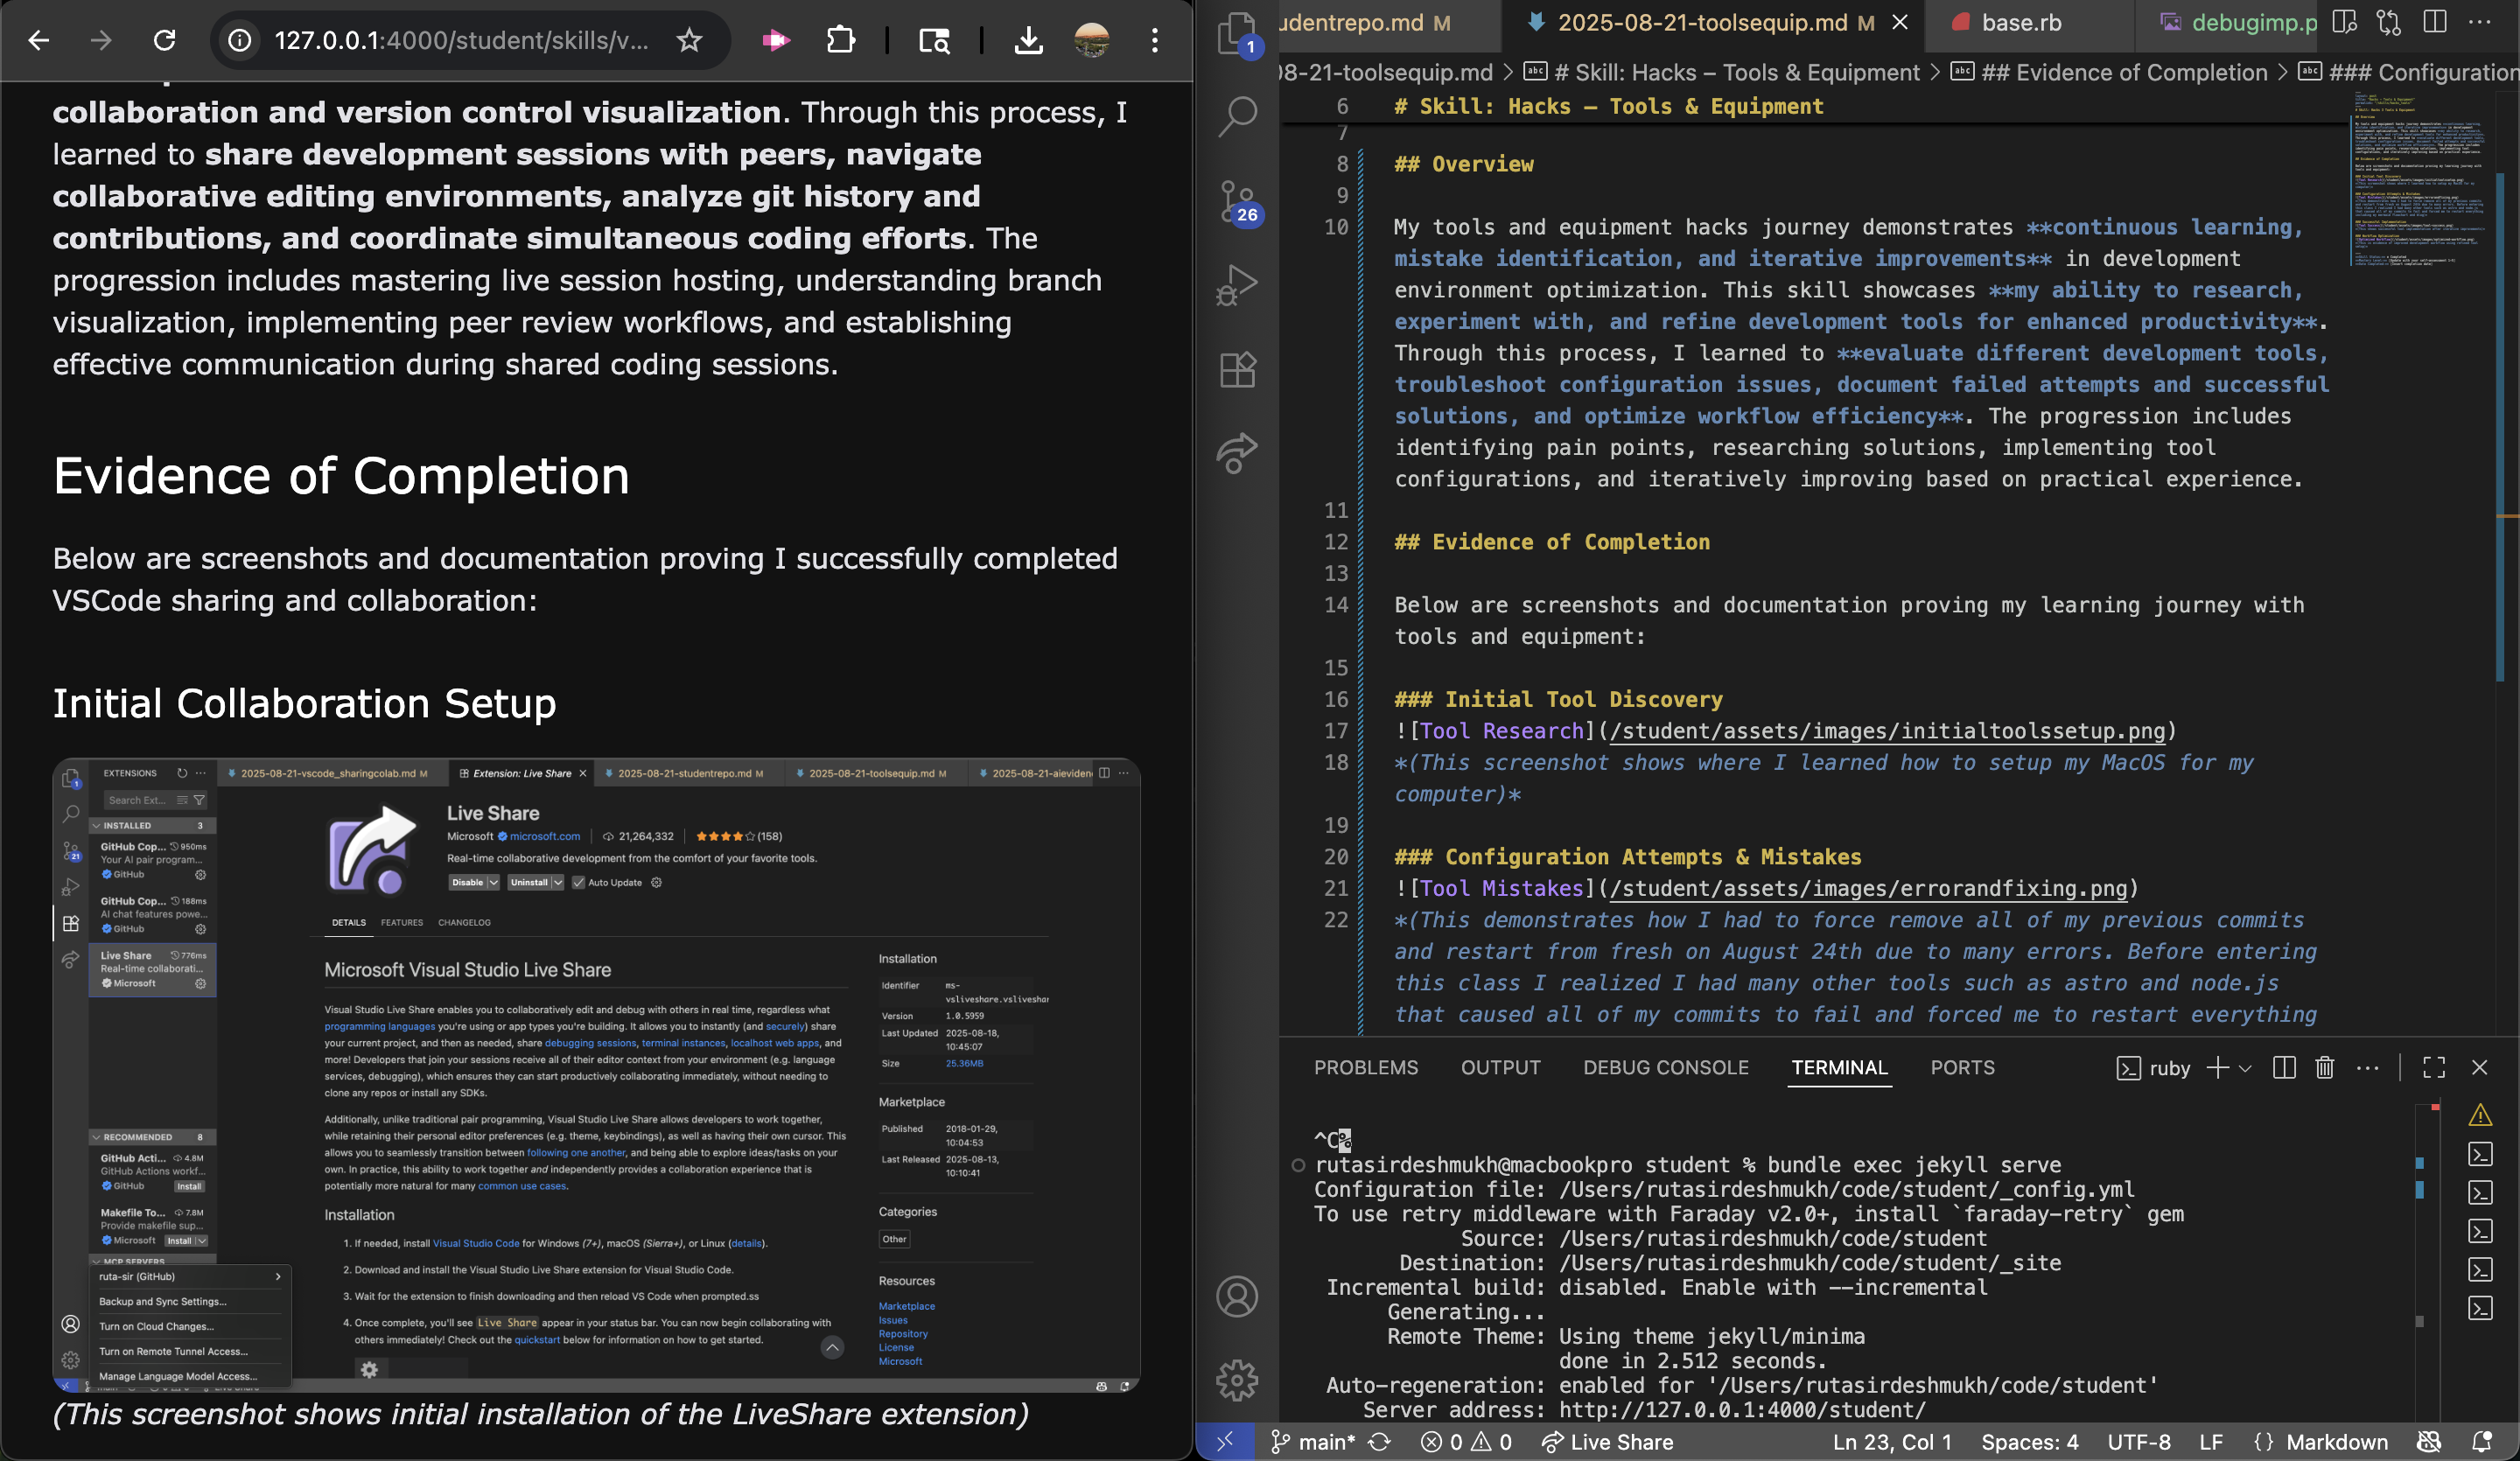Screen dimensions: 2520x1461
Task: Open the pink extension icon in the browser toolbar
Action: (x=775, y=40)
